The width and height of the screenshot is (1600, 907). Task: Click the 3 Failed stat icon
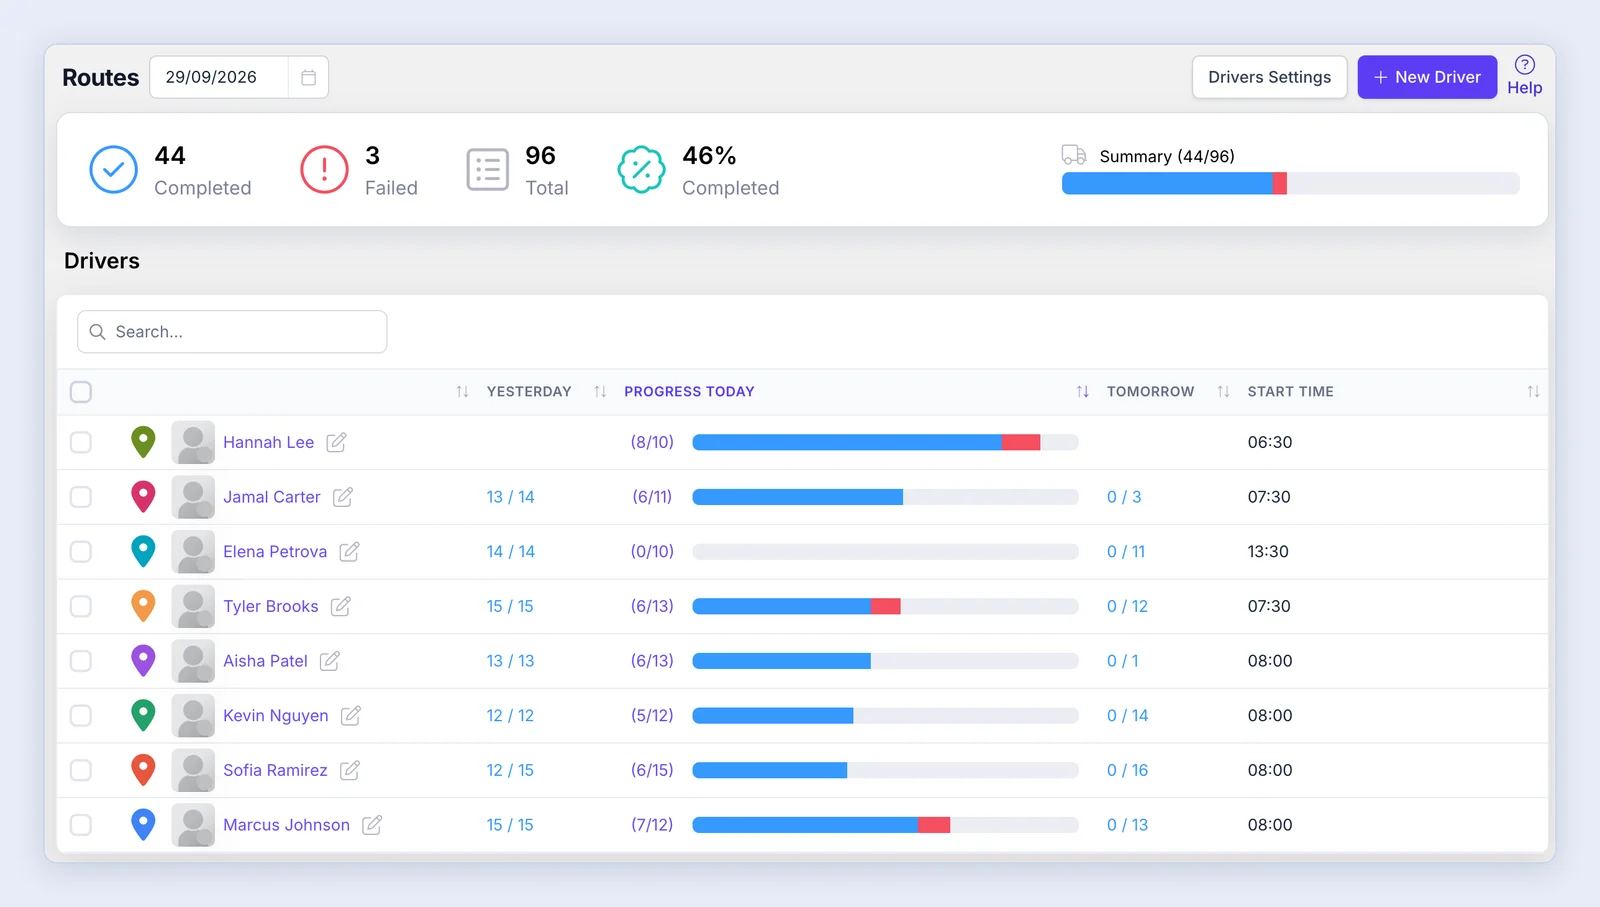(x=324, y=170)
